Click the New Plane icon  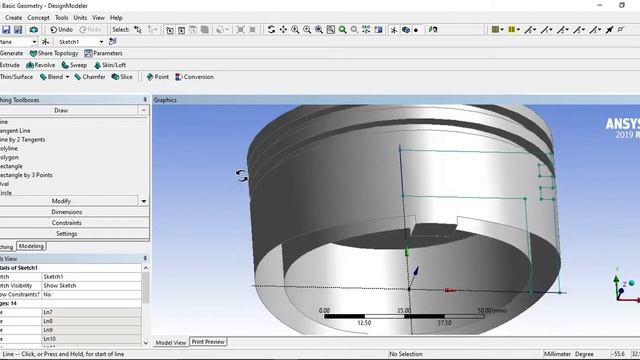(x=45, y=42)
